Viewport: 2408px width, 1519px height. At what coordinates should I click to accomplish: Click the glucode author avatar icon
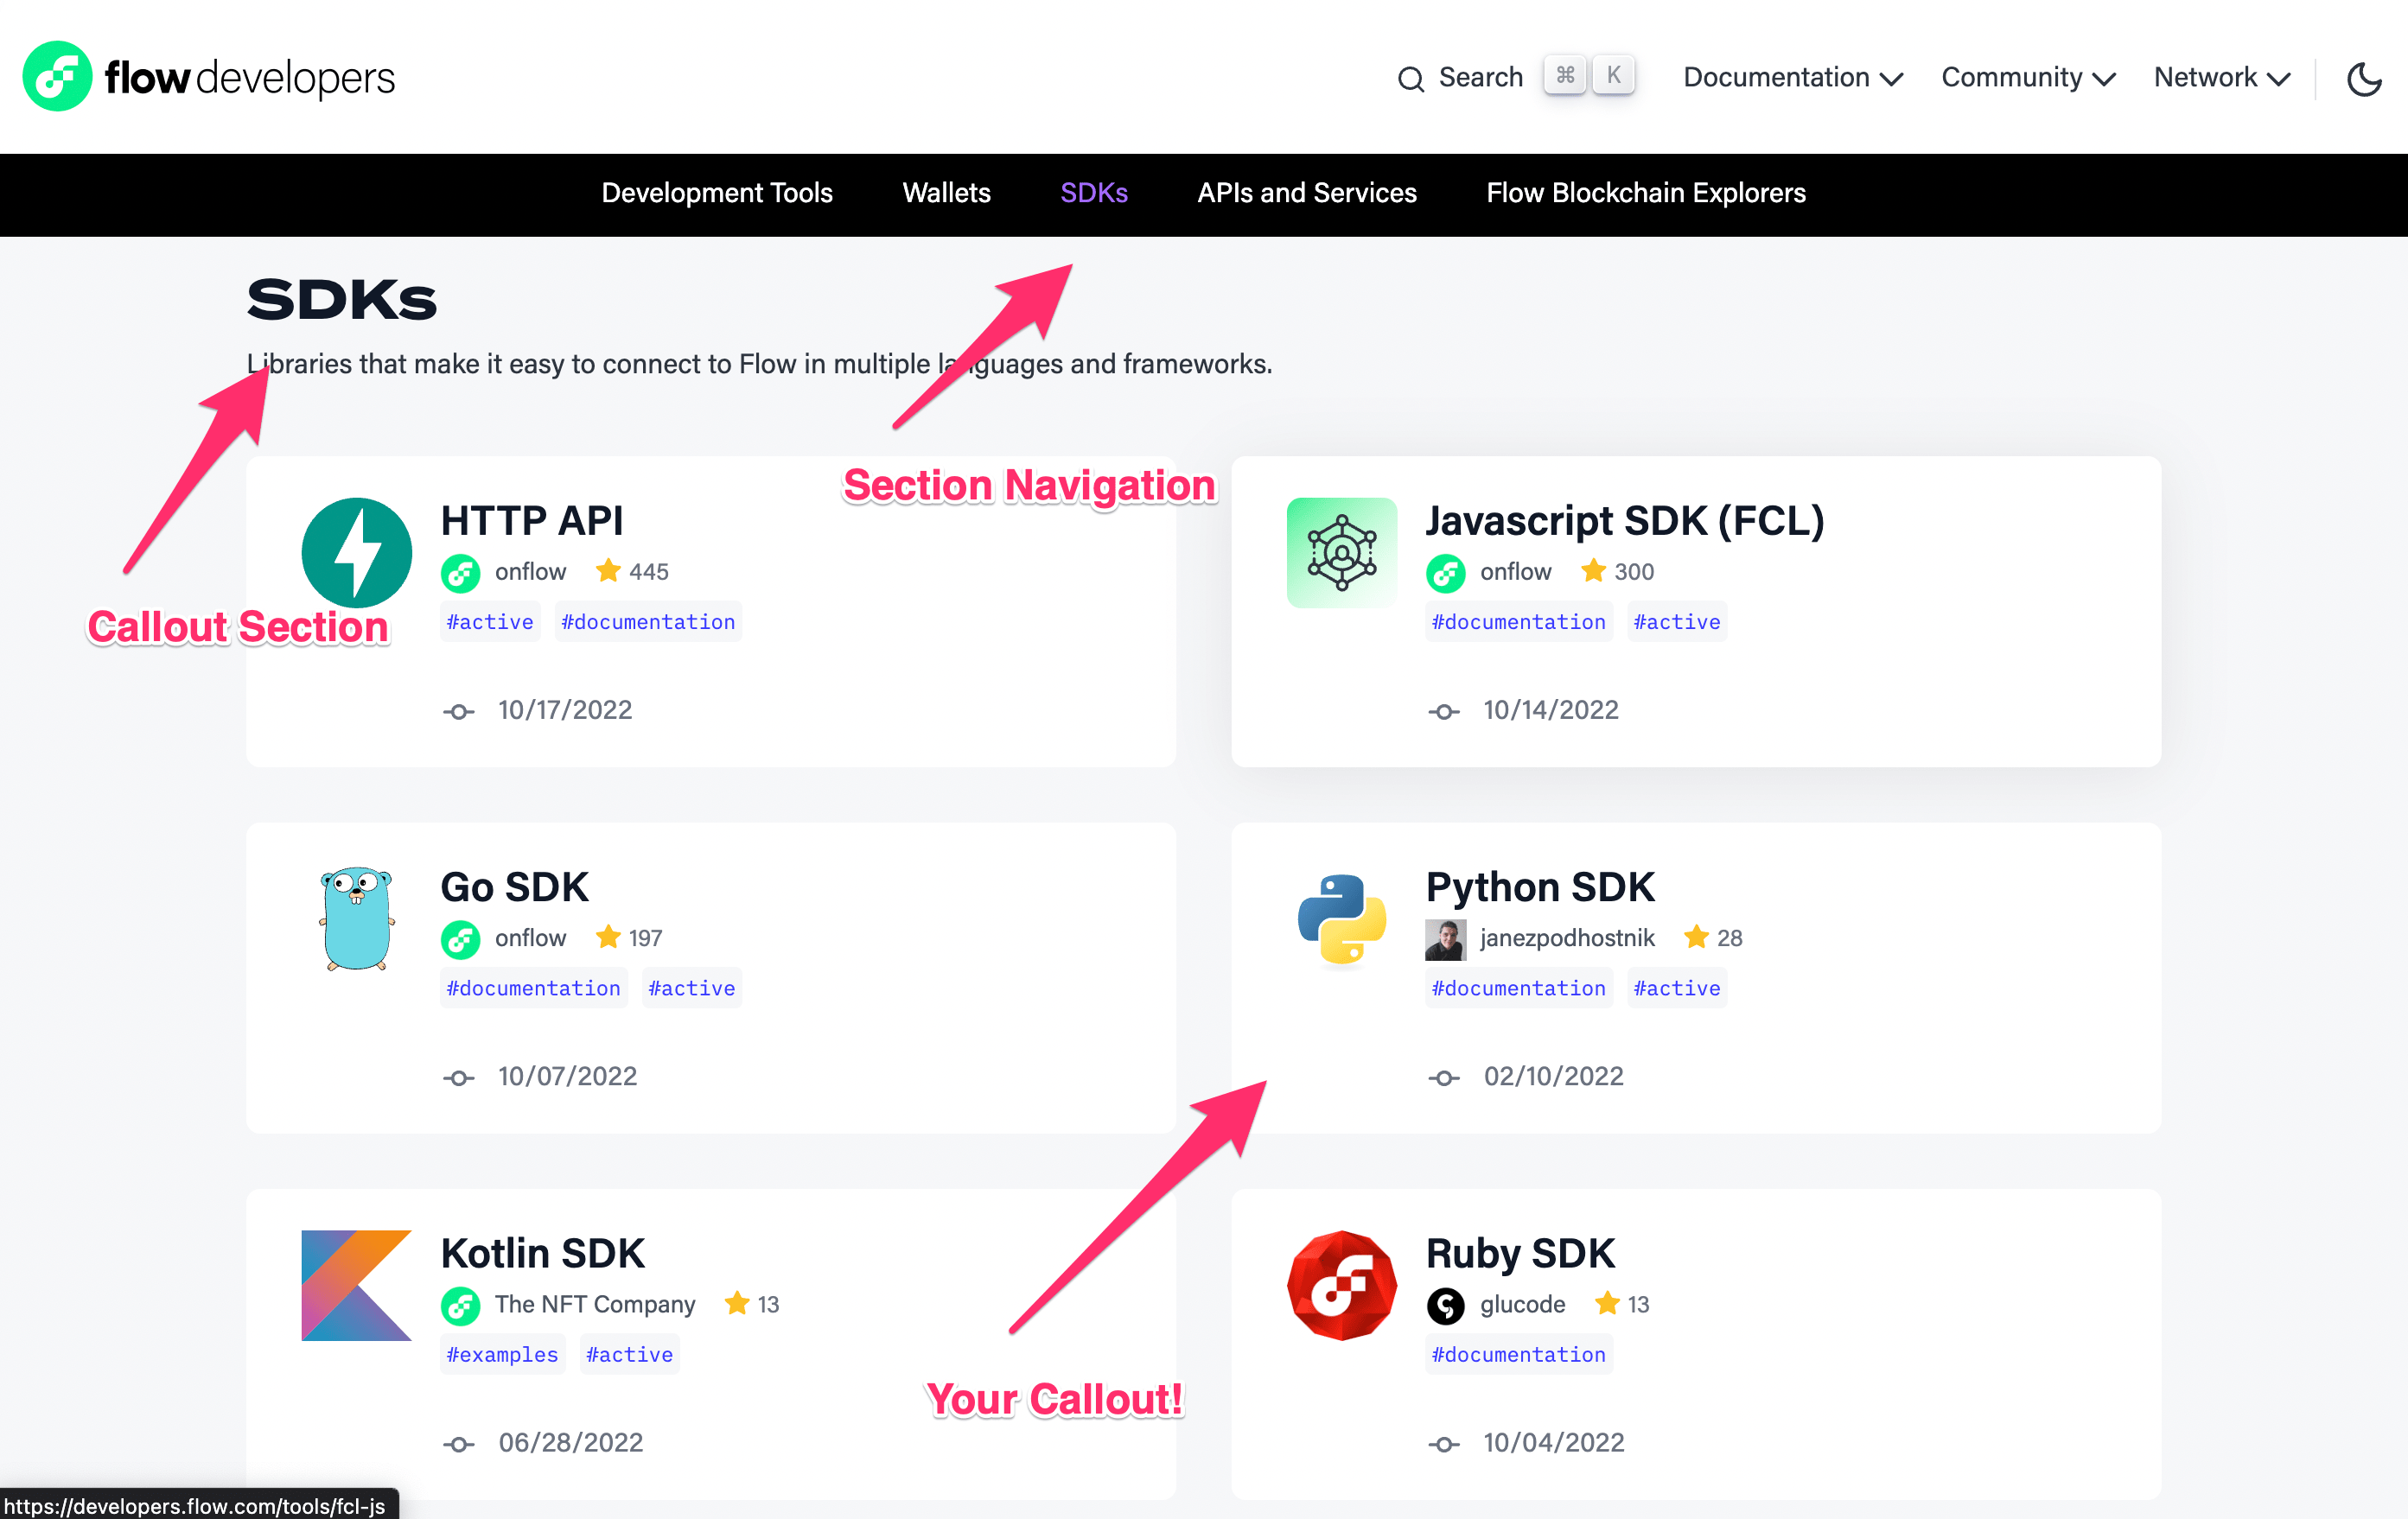1444,1304
